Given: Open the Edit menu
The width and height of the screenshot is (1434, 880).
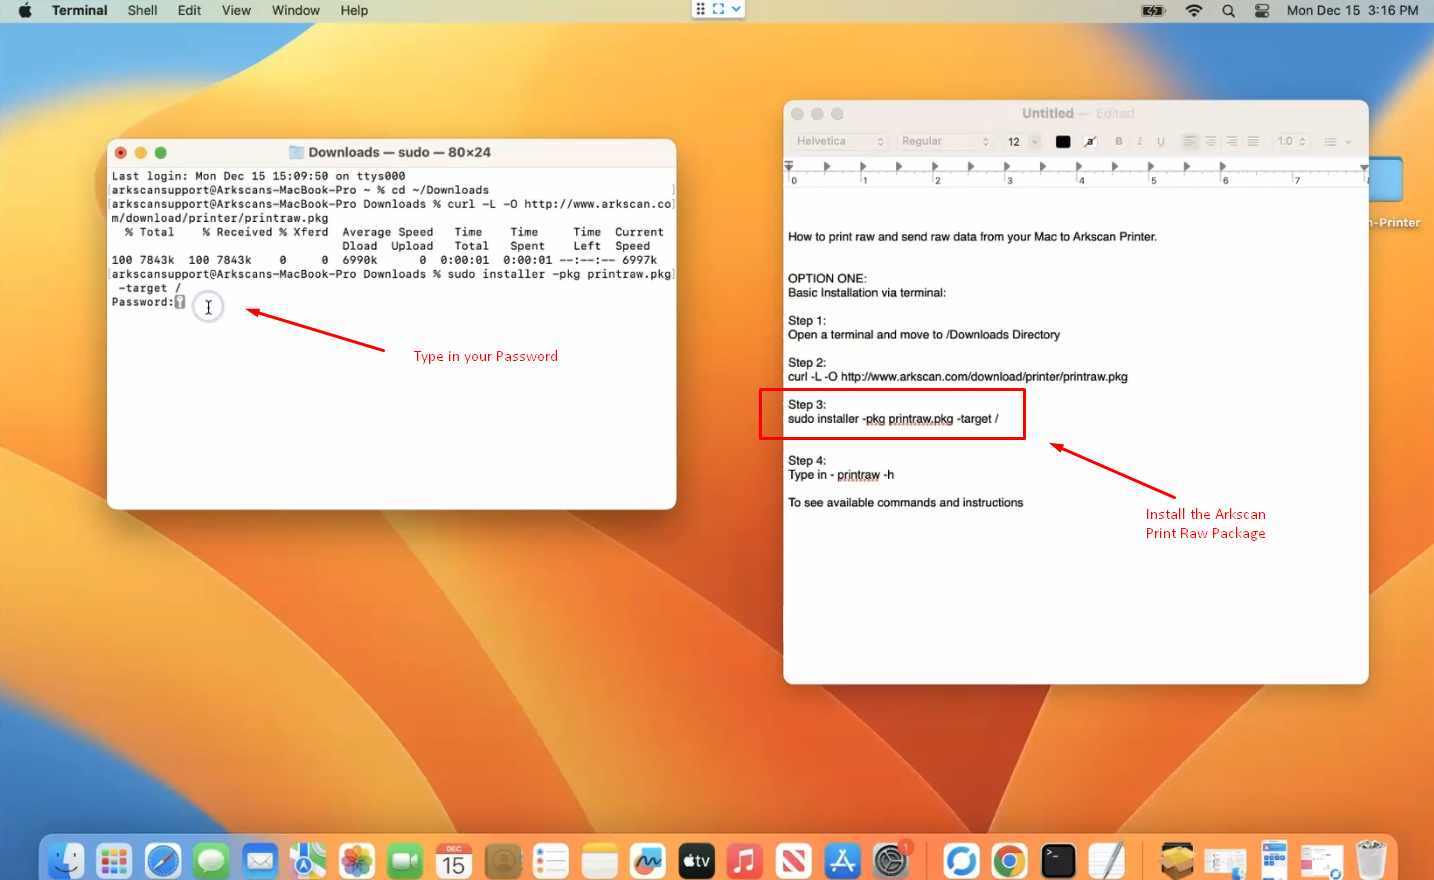Looking at the screenshot, I should click(x=189, y=11).
